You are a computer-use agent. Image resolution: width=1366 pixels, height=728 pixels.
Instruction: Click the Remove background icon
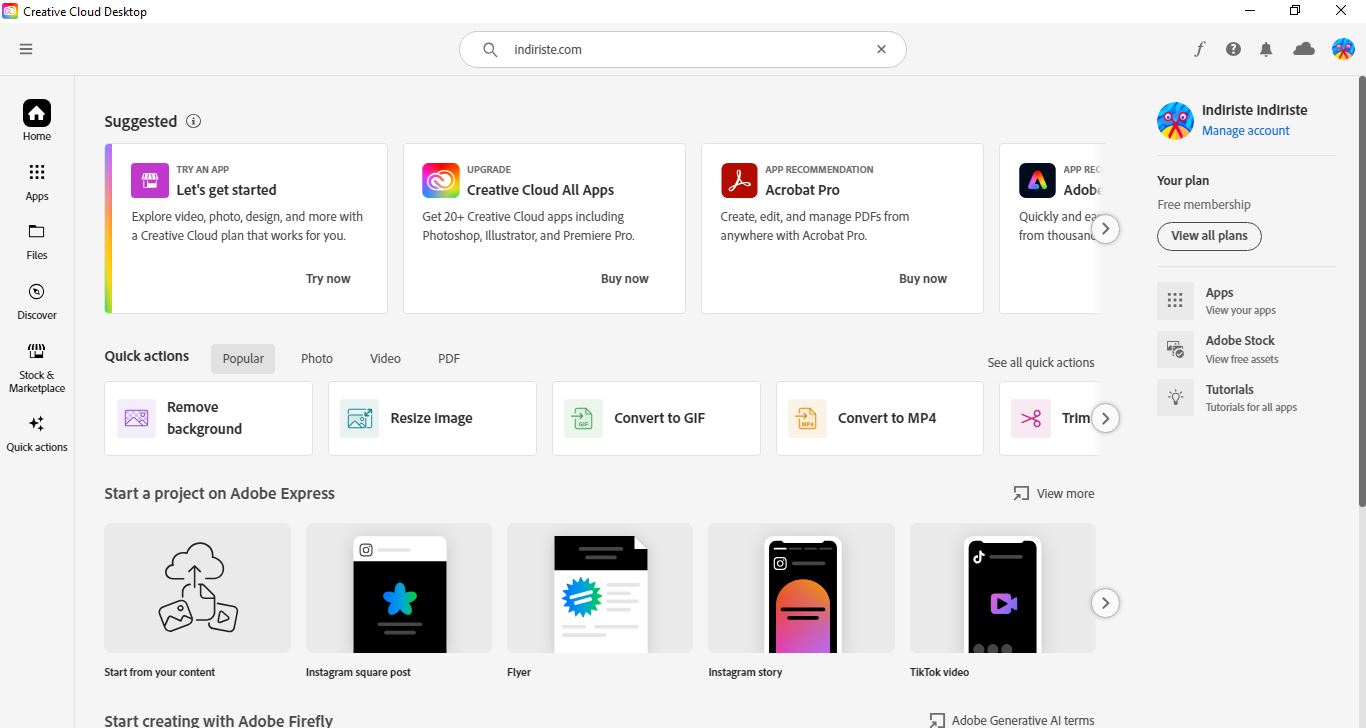coord(136,418)
